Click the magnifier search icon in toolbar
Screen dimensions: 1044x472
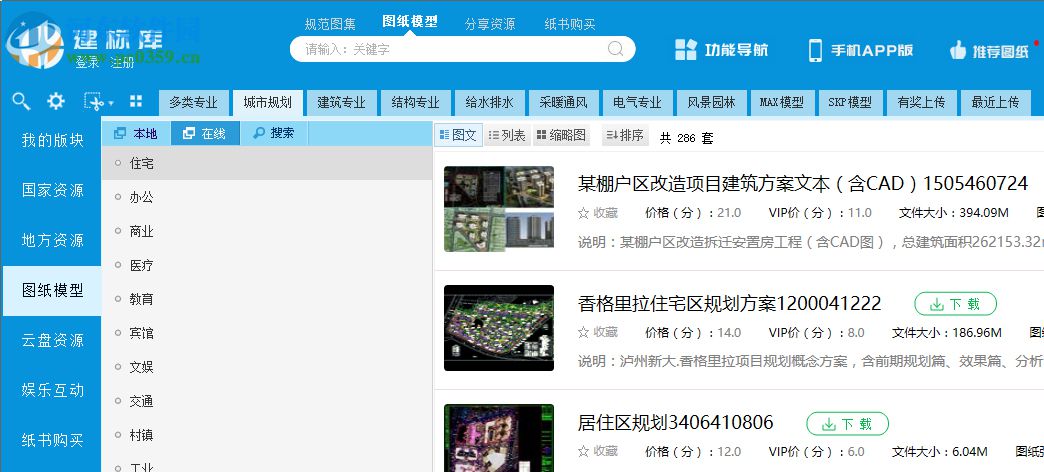21,101
